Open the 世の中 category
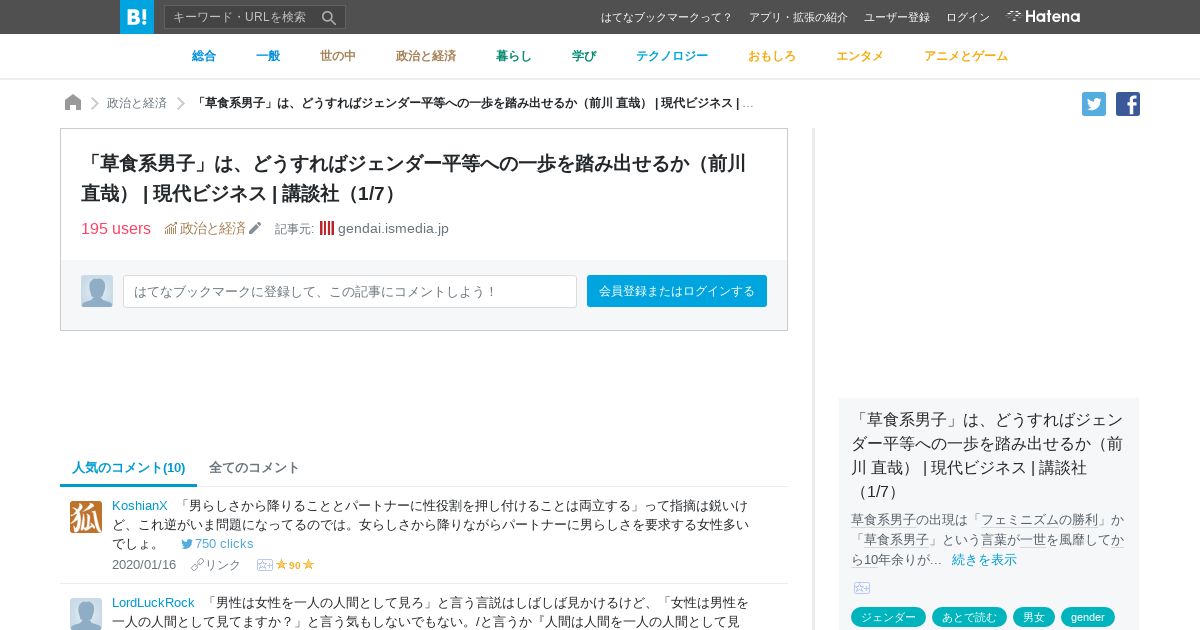The image size is (1200, 630). tap(338, 56)
